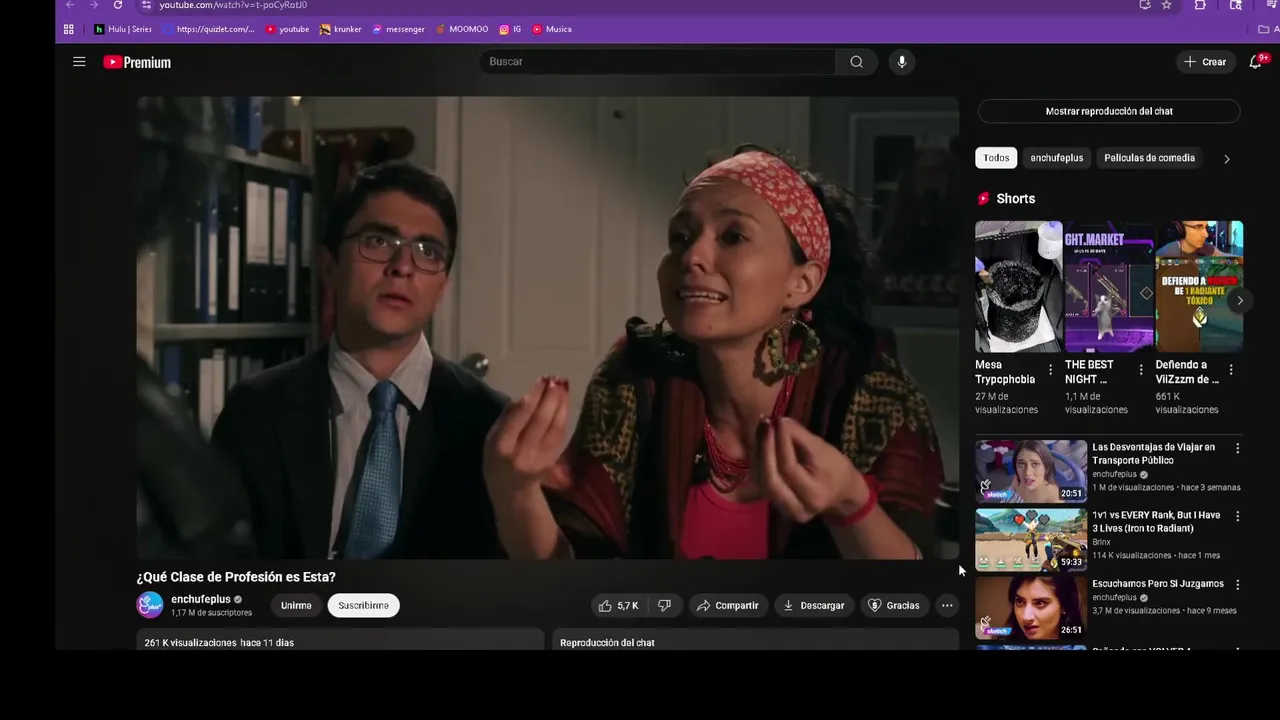
Task: Open the IG bookmark
Action: pos(510,29)
